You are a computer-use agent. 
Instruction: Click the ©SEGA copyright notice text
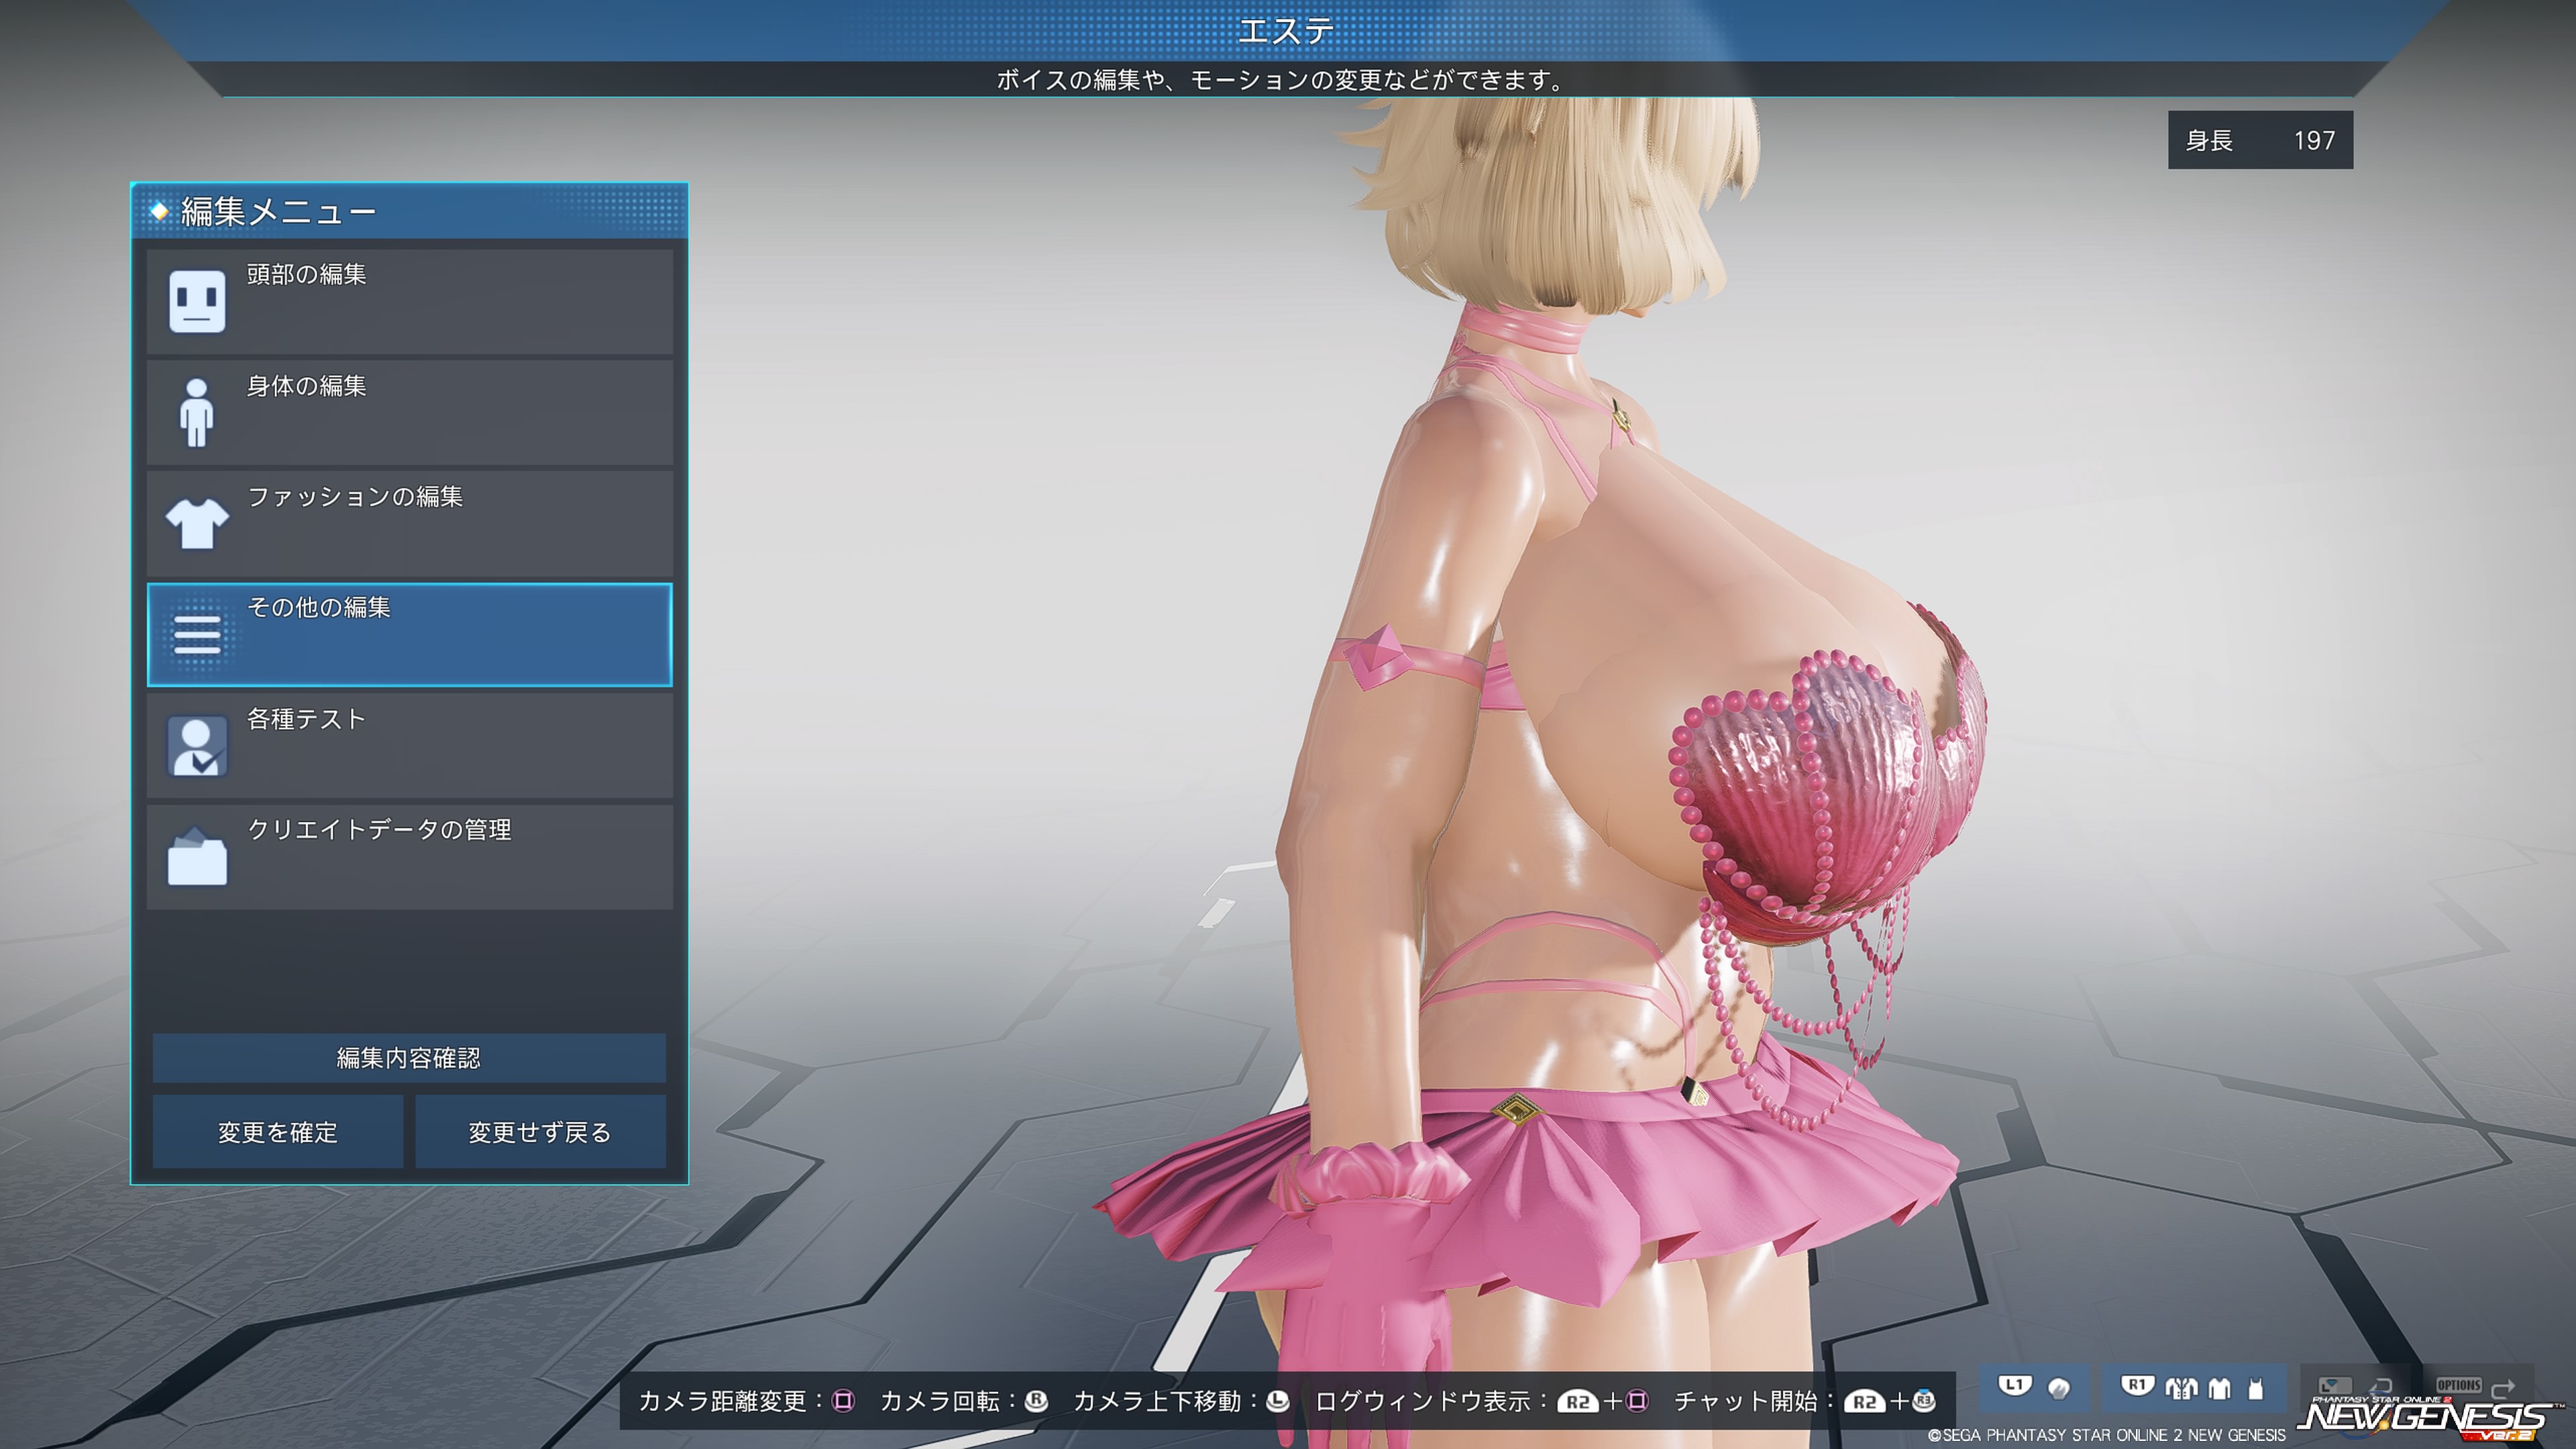point(2106,1435)
